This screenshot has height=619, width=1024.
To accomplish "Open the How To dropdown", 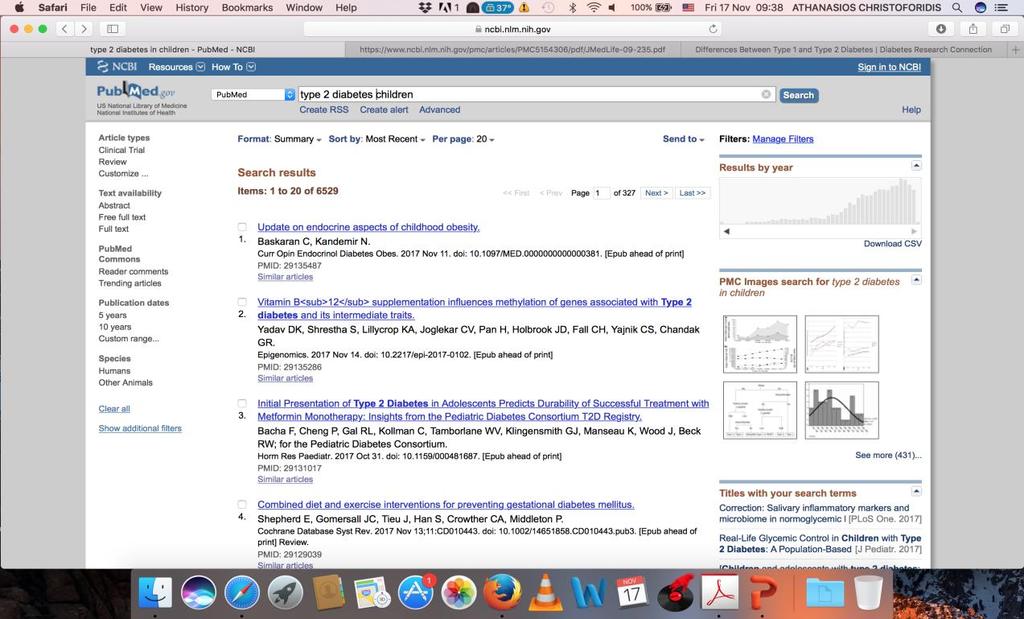I will [x=233, y=67].
